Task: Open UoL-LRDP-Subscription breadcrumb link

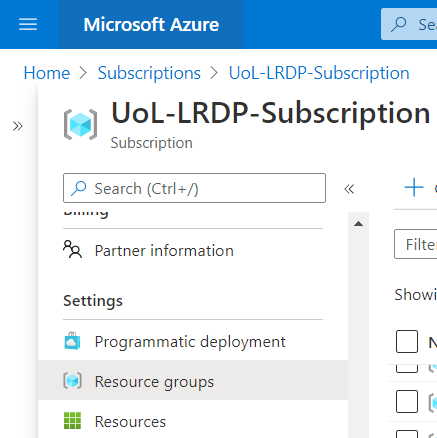Action: pyautogui.click(x=319, y=73)
